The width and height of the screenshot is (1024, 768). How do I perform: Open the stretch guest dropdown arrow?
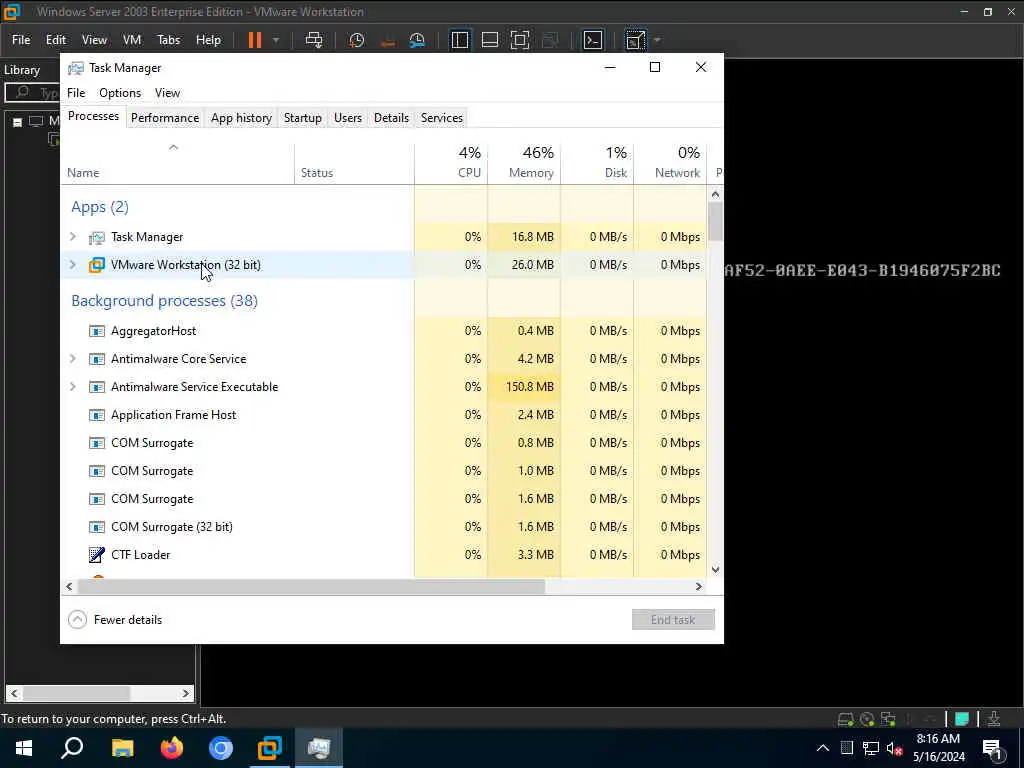point(658,40)
